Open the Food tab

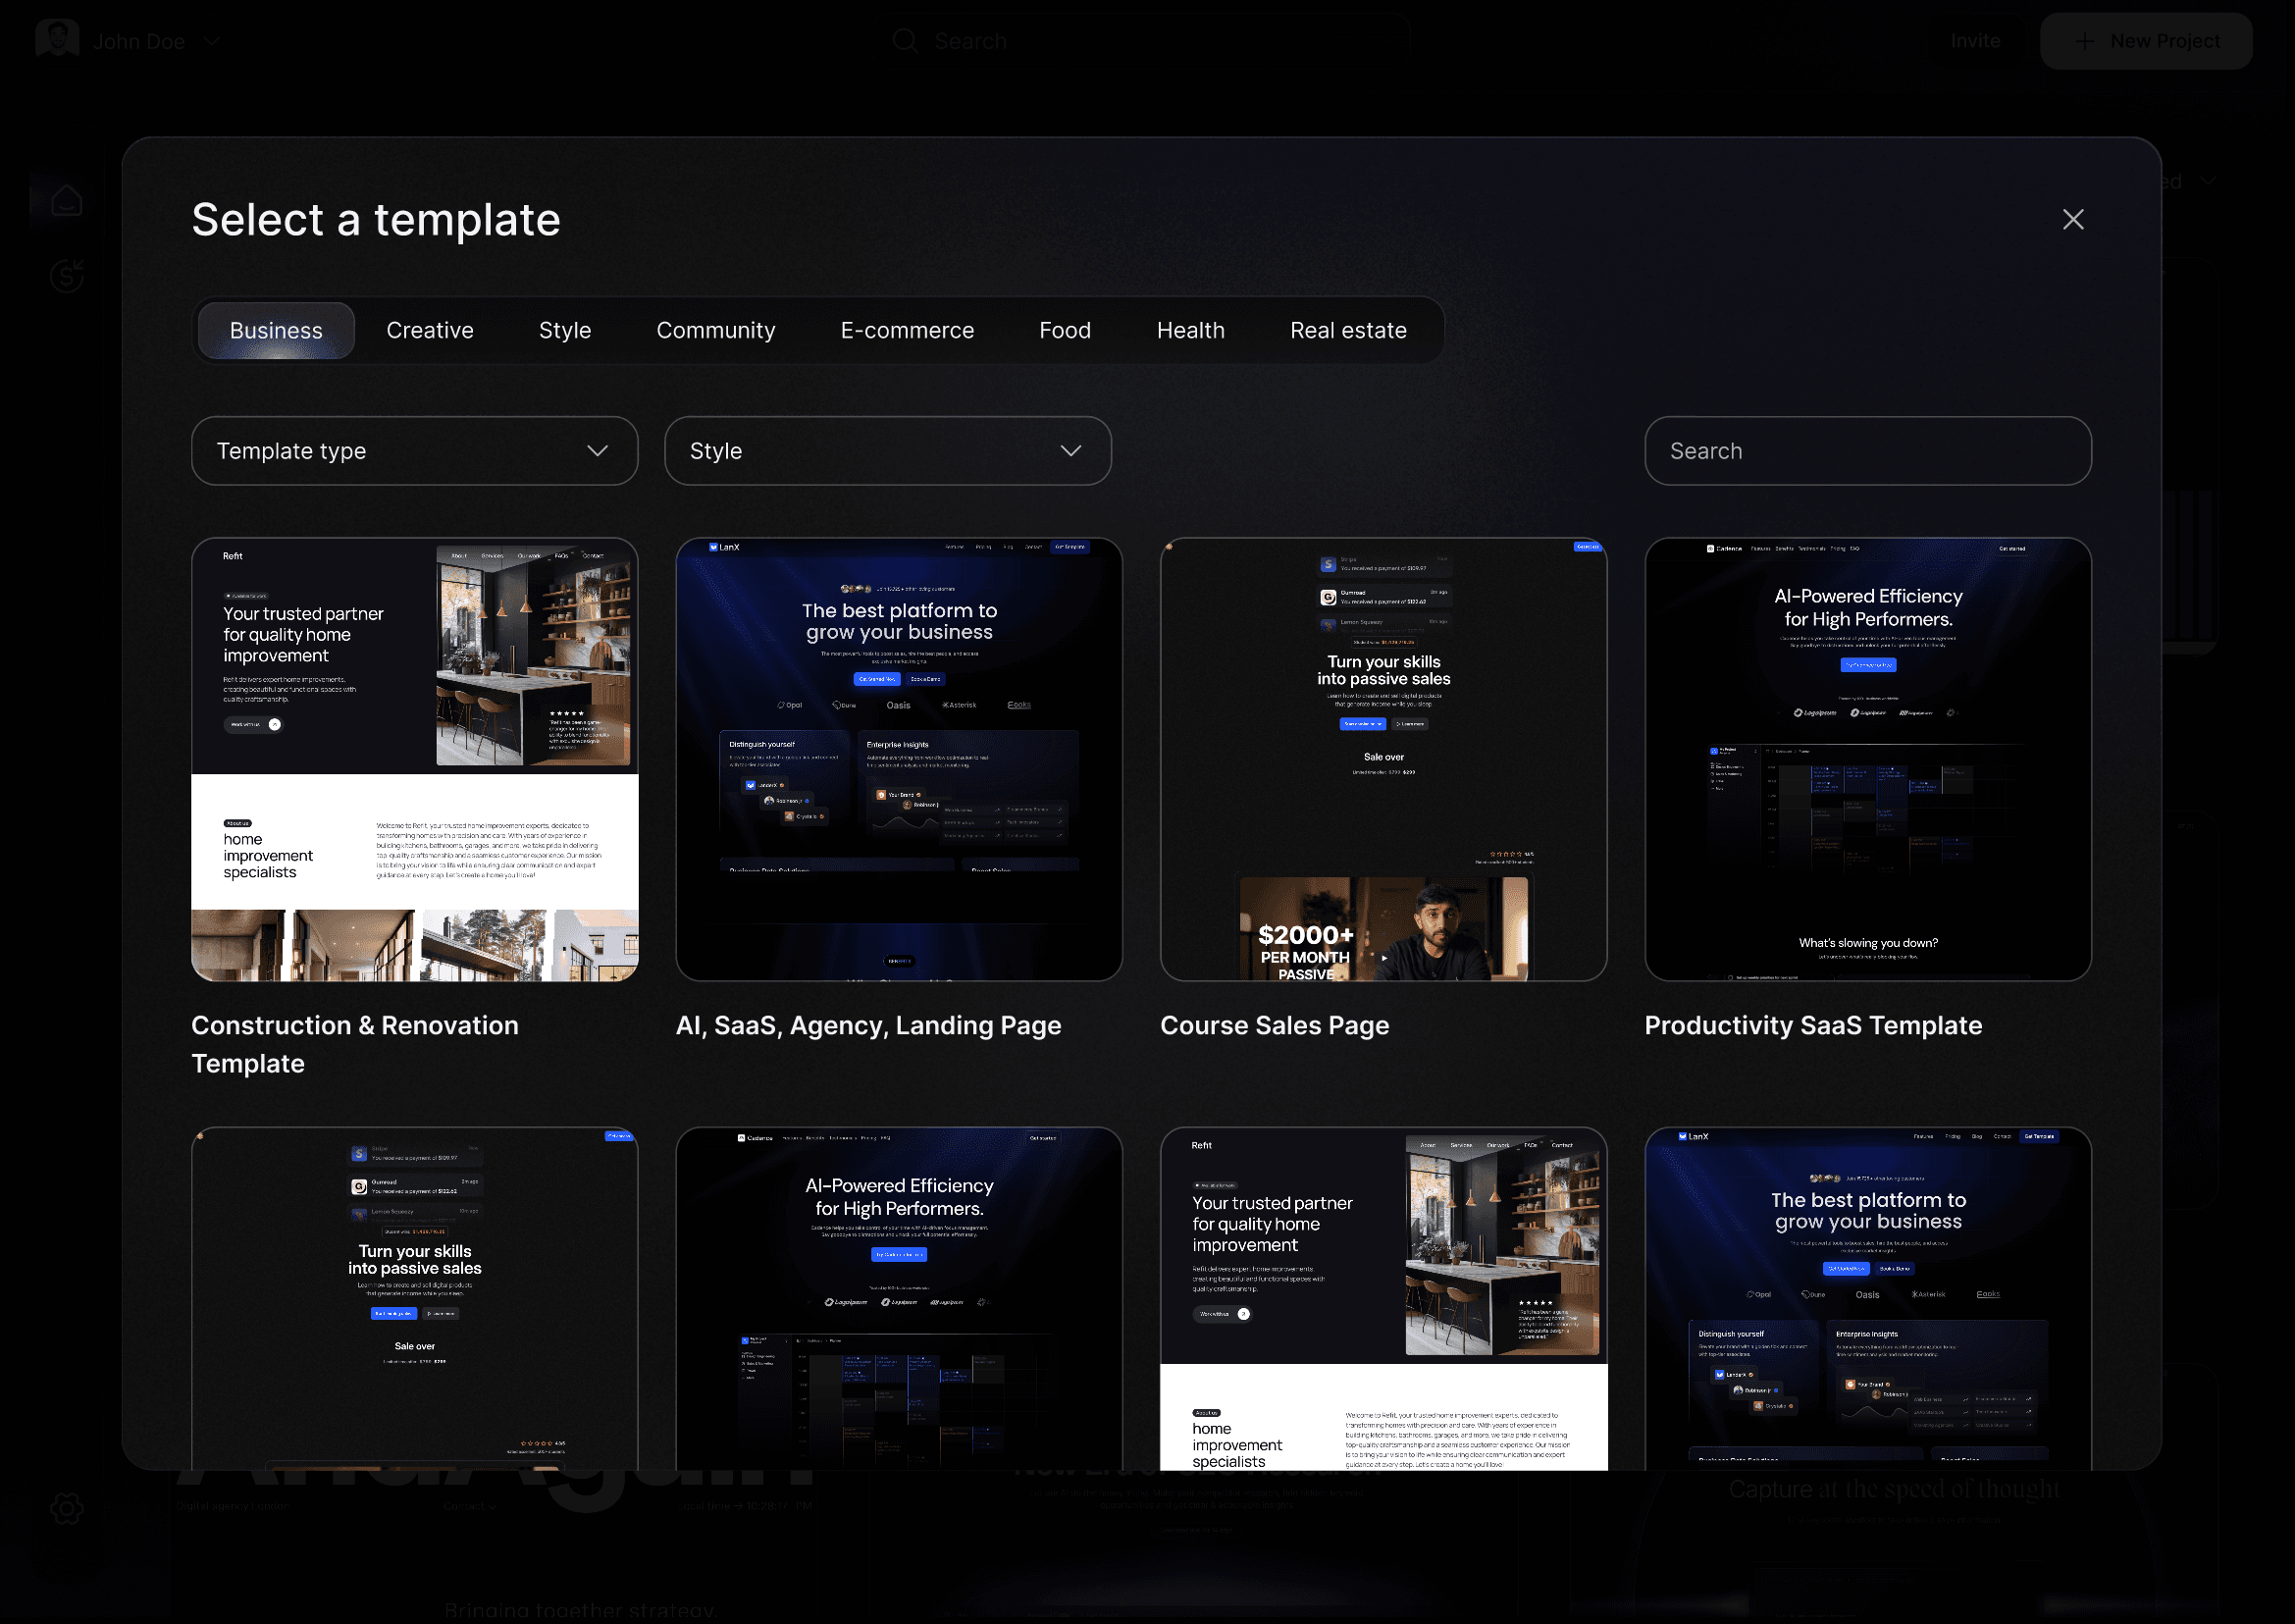coord(1065,330)
